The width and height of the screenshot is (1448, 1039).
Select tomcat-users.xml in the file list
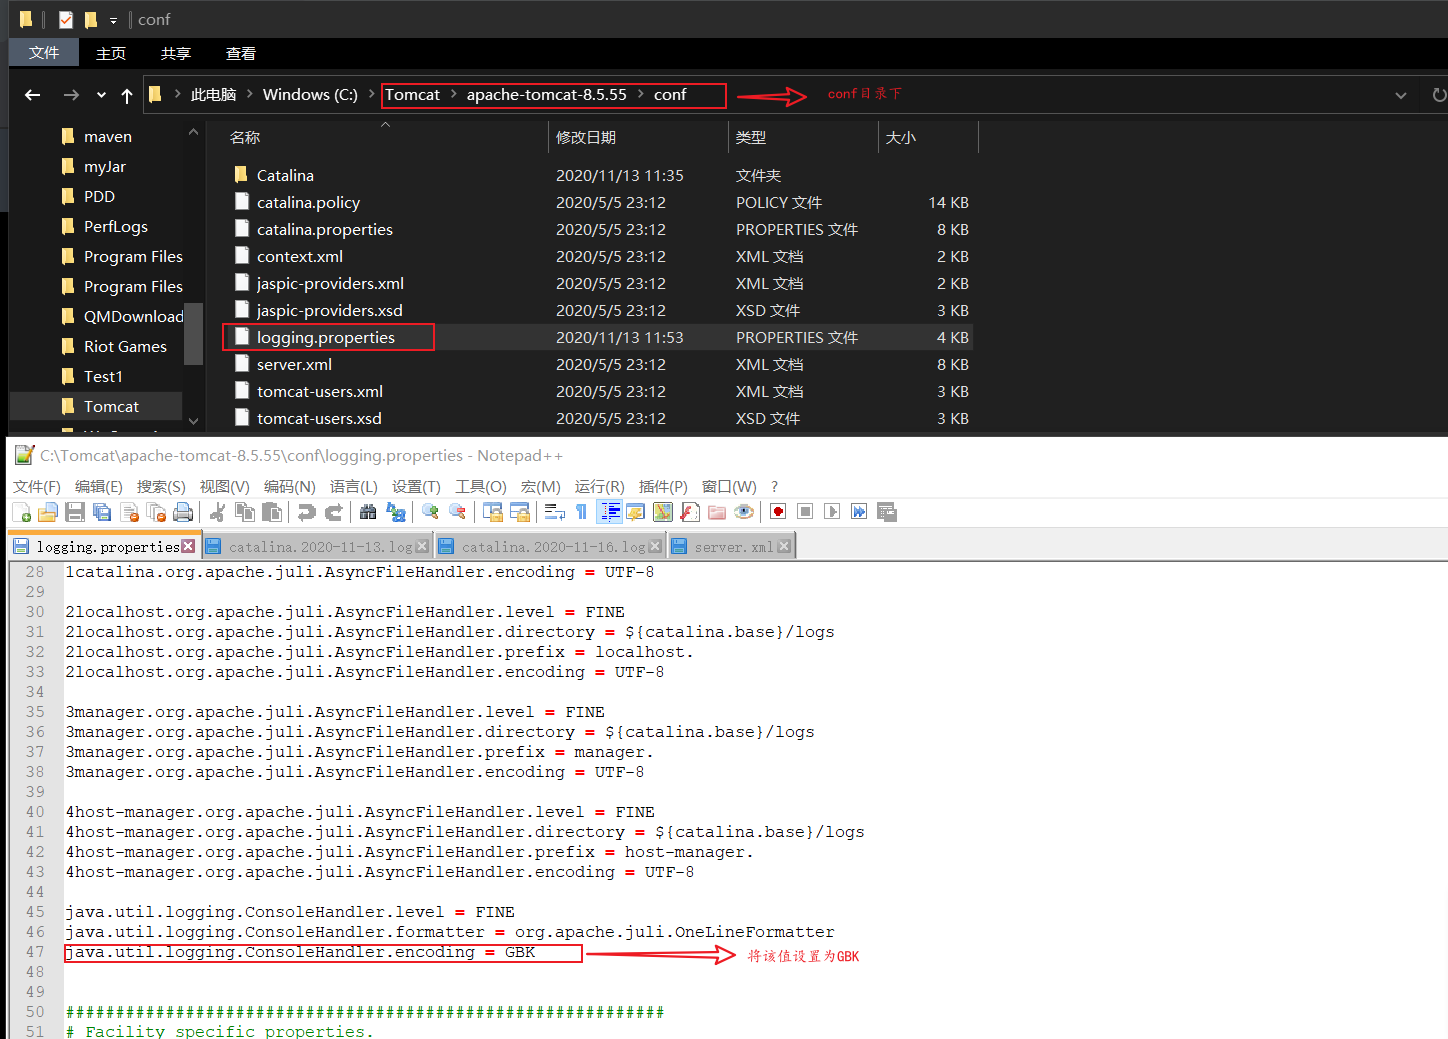click(x=320, y=391)
